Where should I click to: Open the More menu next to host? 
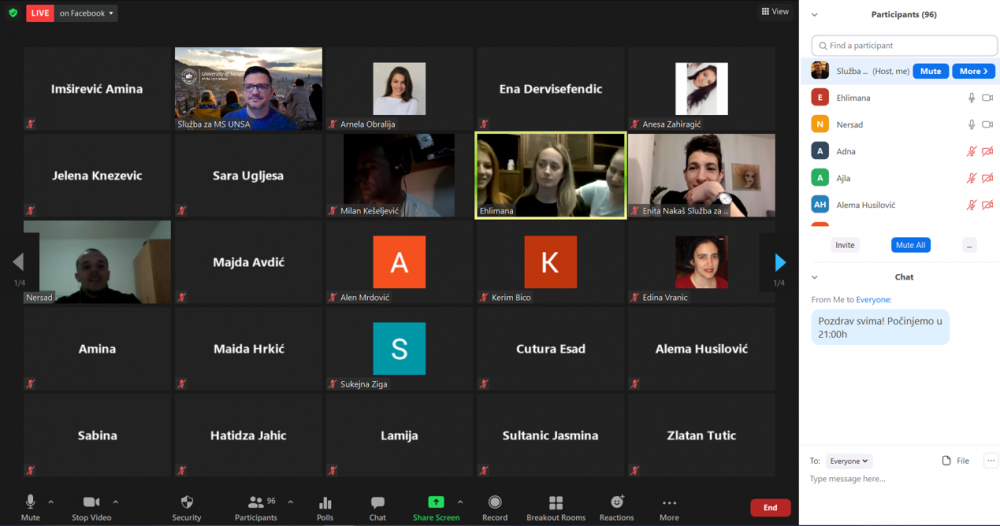click(x=974, y=71)
